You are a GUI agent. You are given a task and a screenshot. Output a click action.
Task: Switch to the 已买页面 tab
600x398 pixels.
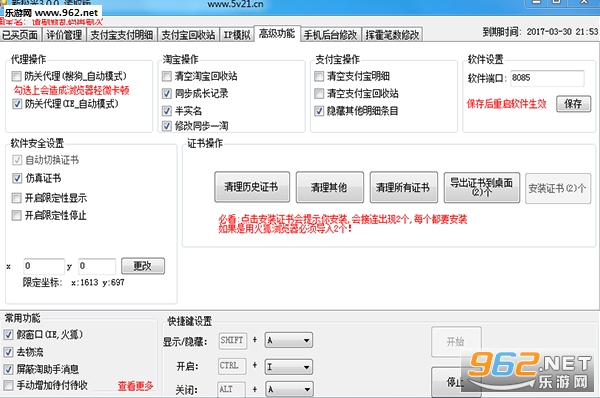(x=21, y=35)
